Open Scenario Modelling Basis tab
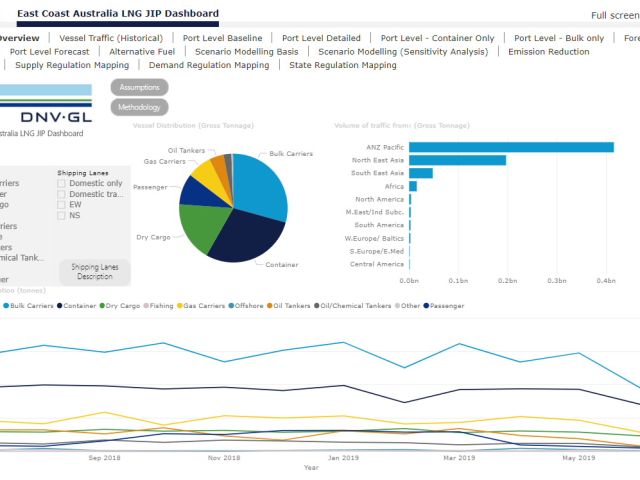640x480 pixels. click(x=247, y=52)
